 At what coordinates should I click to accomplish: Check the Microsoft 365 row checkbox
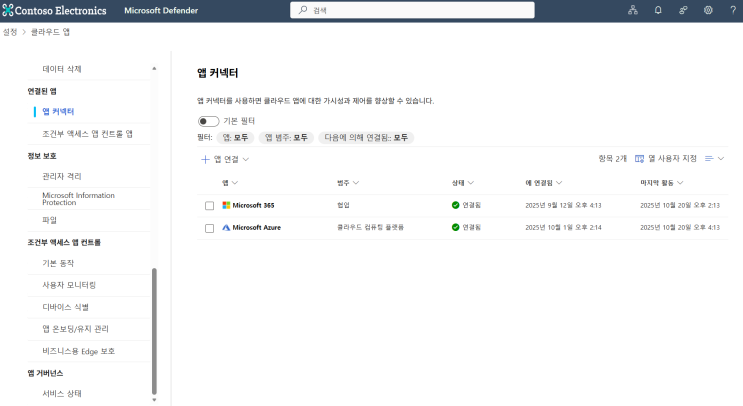coord(209,206)
